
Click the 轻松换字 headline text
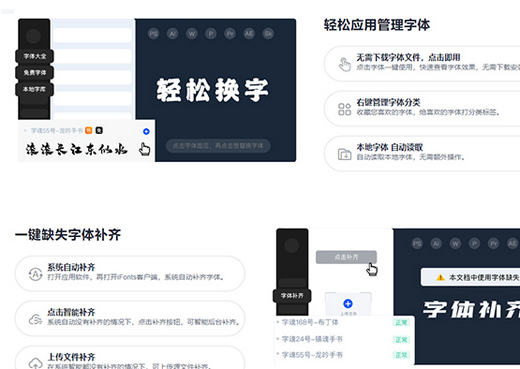(x=213, y=90)
